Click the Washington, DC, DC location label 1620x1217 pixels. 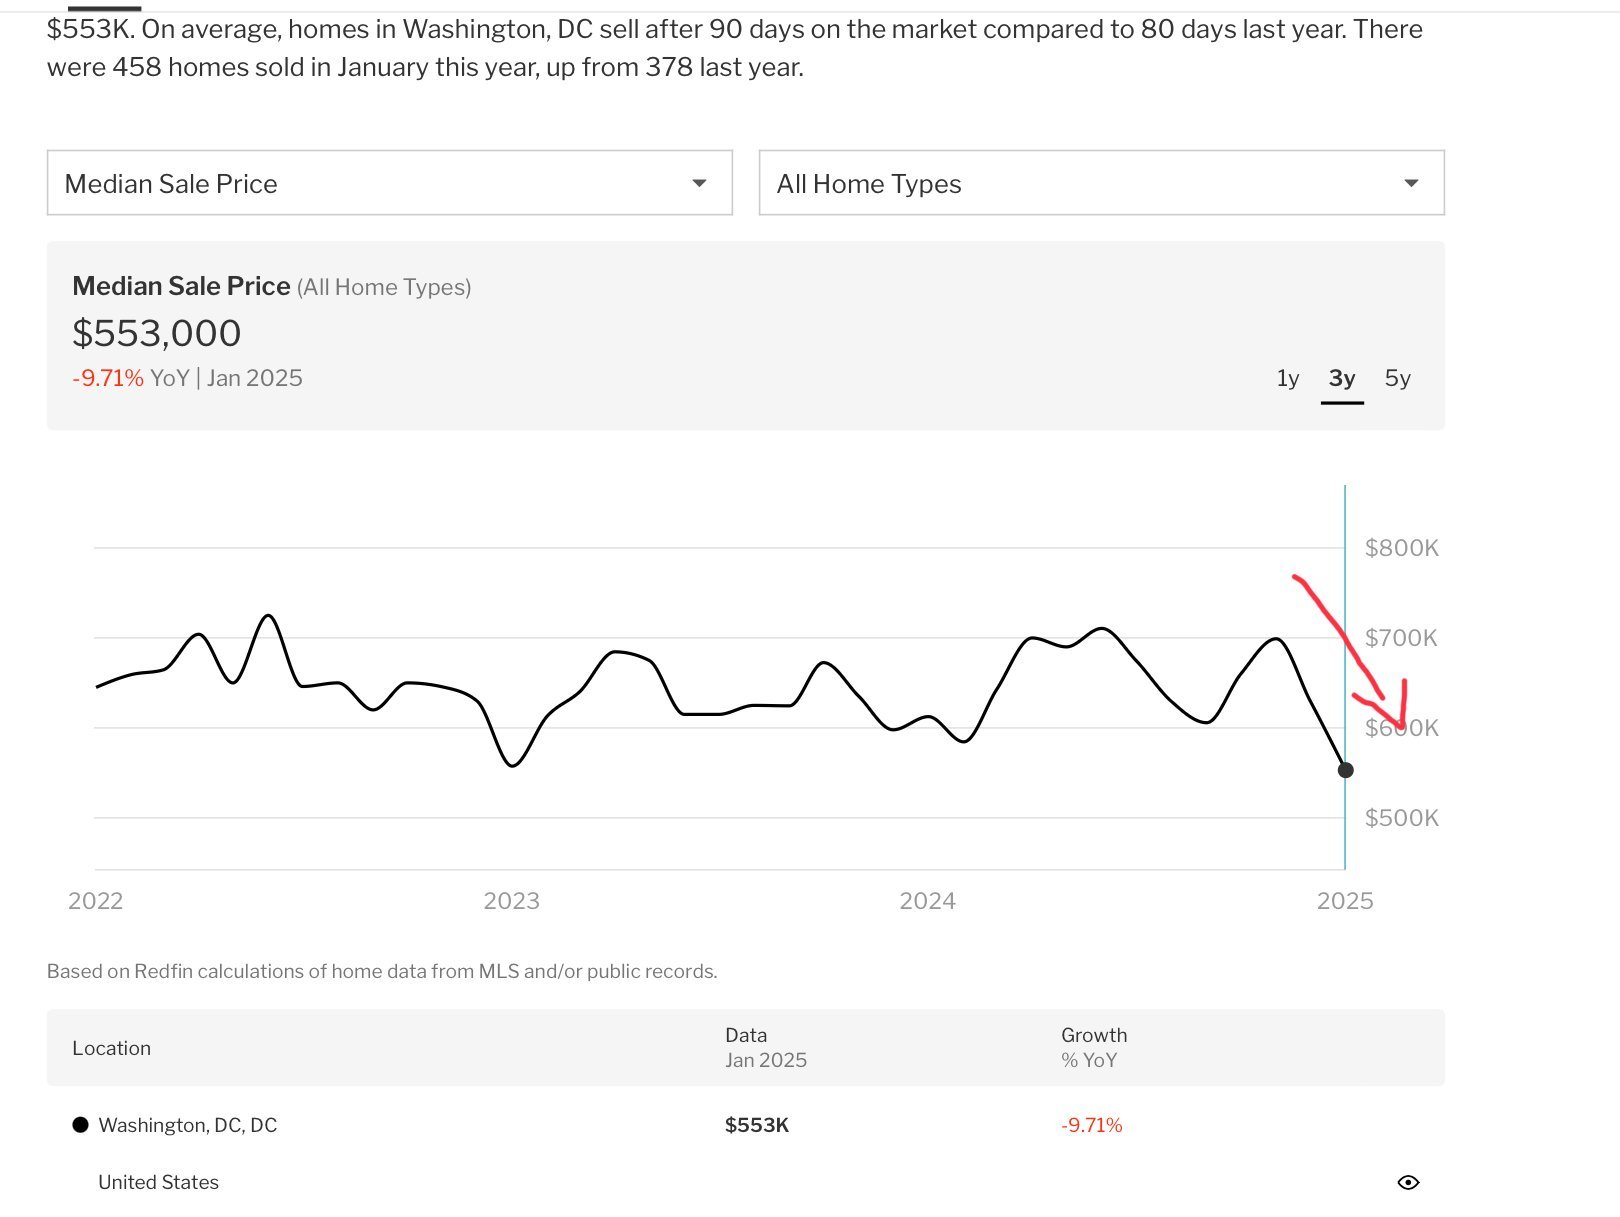coord(187,1125)
